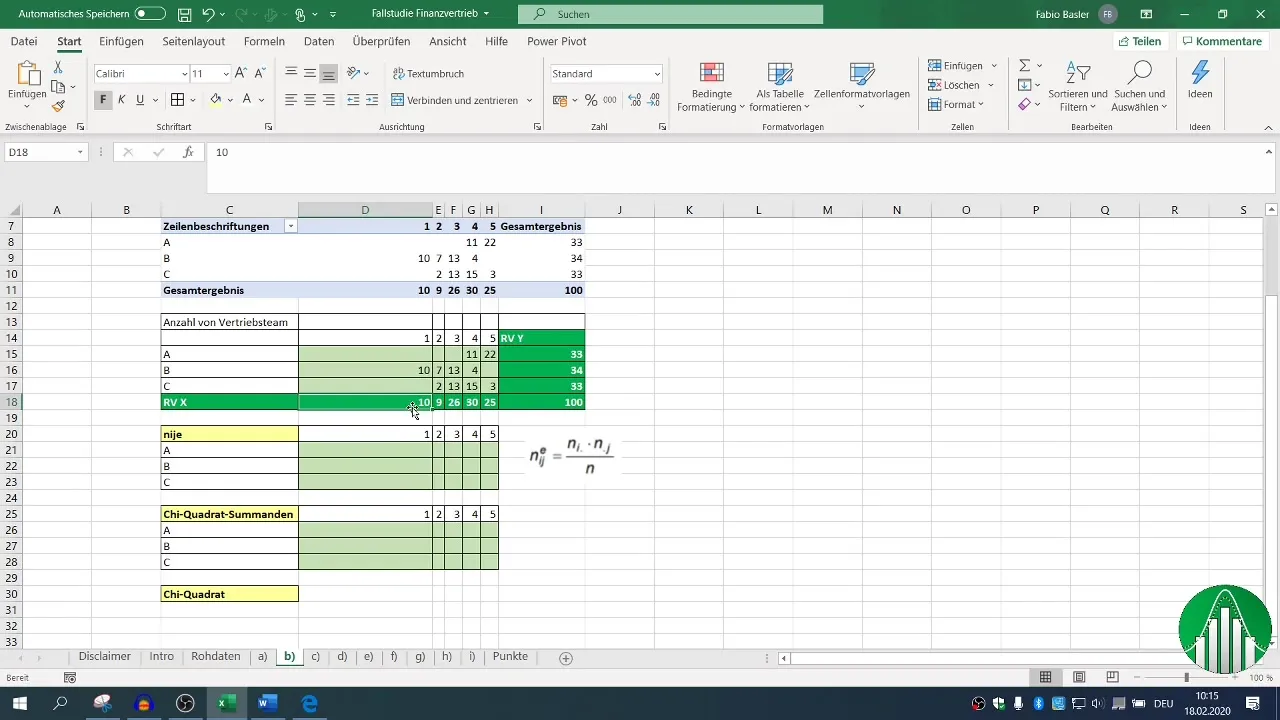Click the align right icon

pyautogui.click(x=328, y=100)
